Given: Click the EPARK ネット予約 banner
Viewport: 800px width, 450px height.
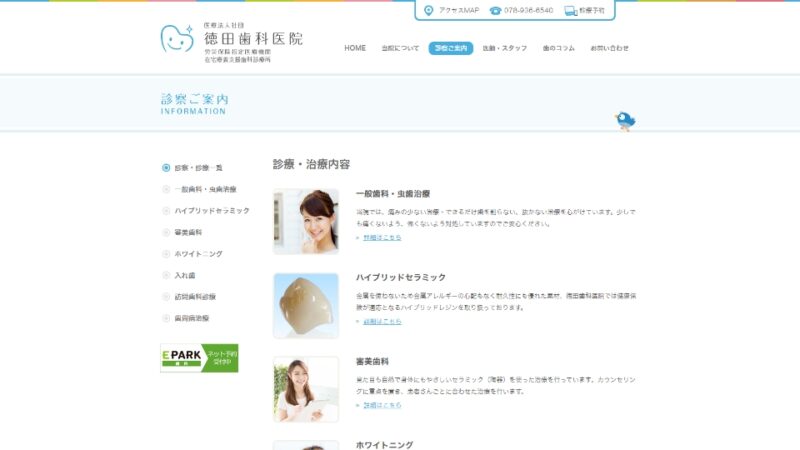Looking at the screenshot, I should [x=199, y=358].
